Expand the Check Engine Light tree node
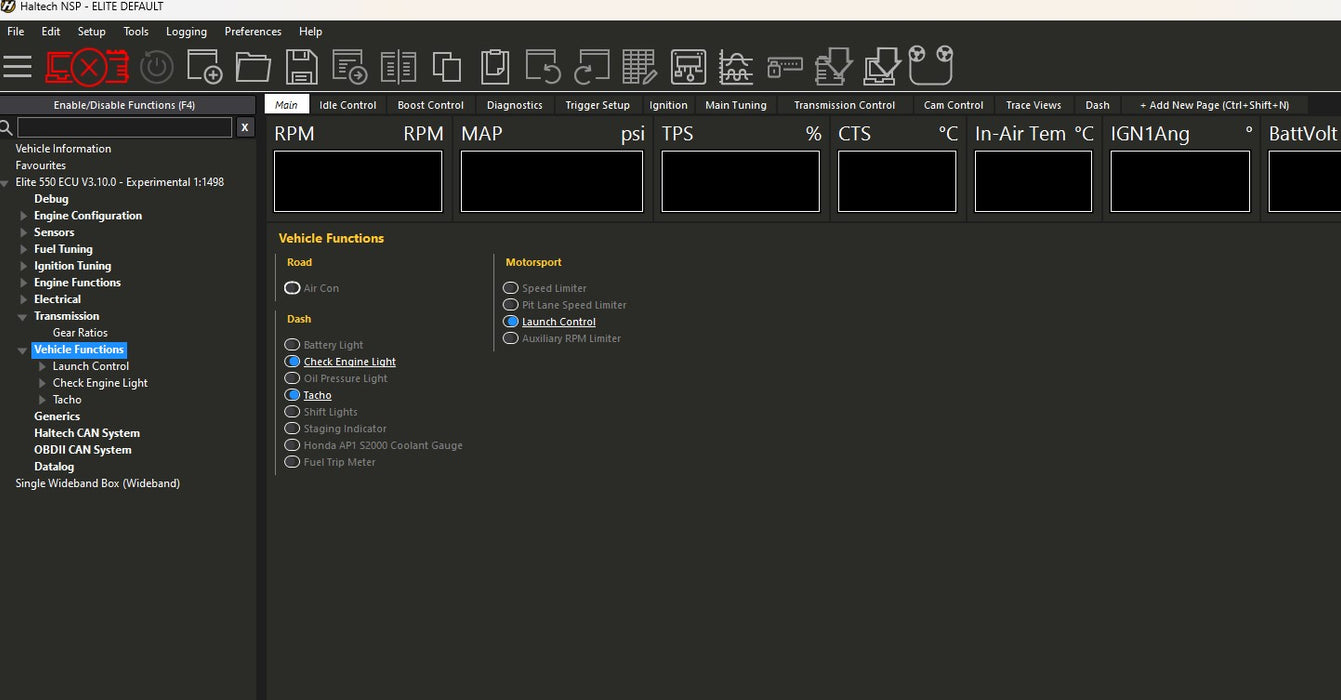 (x=42, y=383)
